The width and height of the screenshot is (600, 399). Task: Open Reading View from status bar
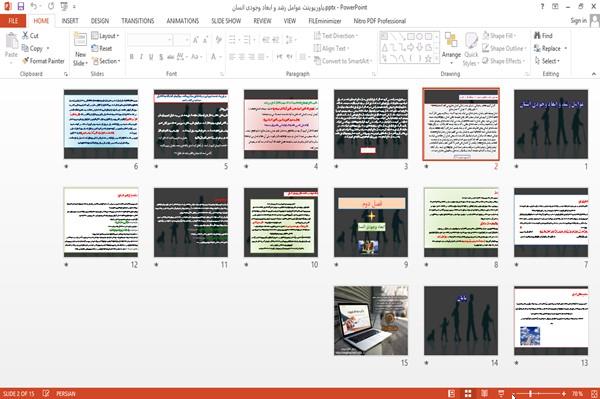[x=484, y=393]
